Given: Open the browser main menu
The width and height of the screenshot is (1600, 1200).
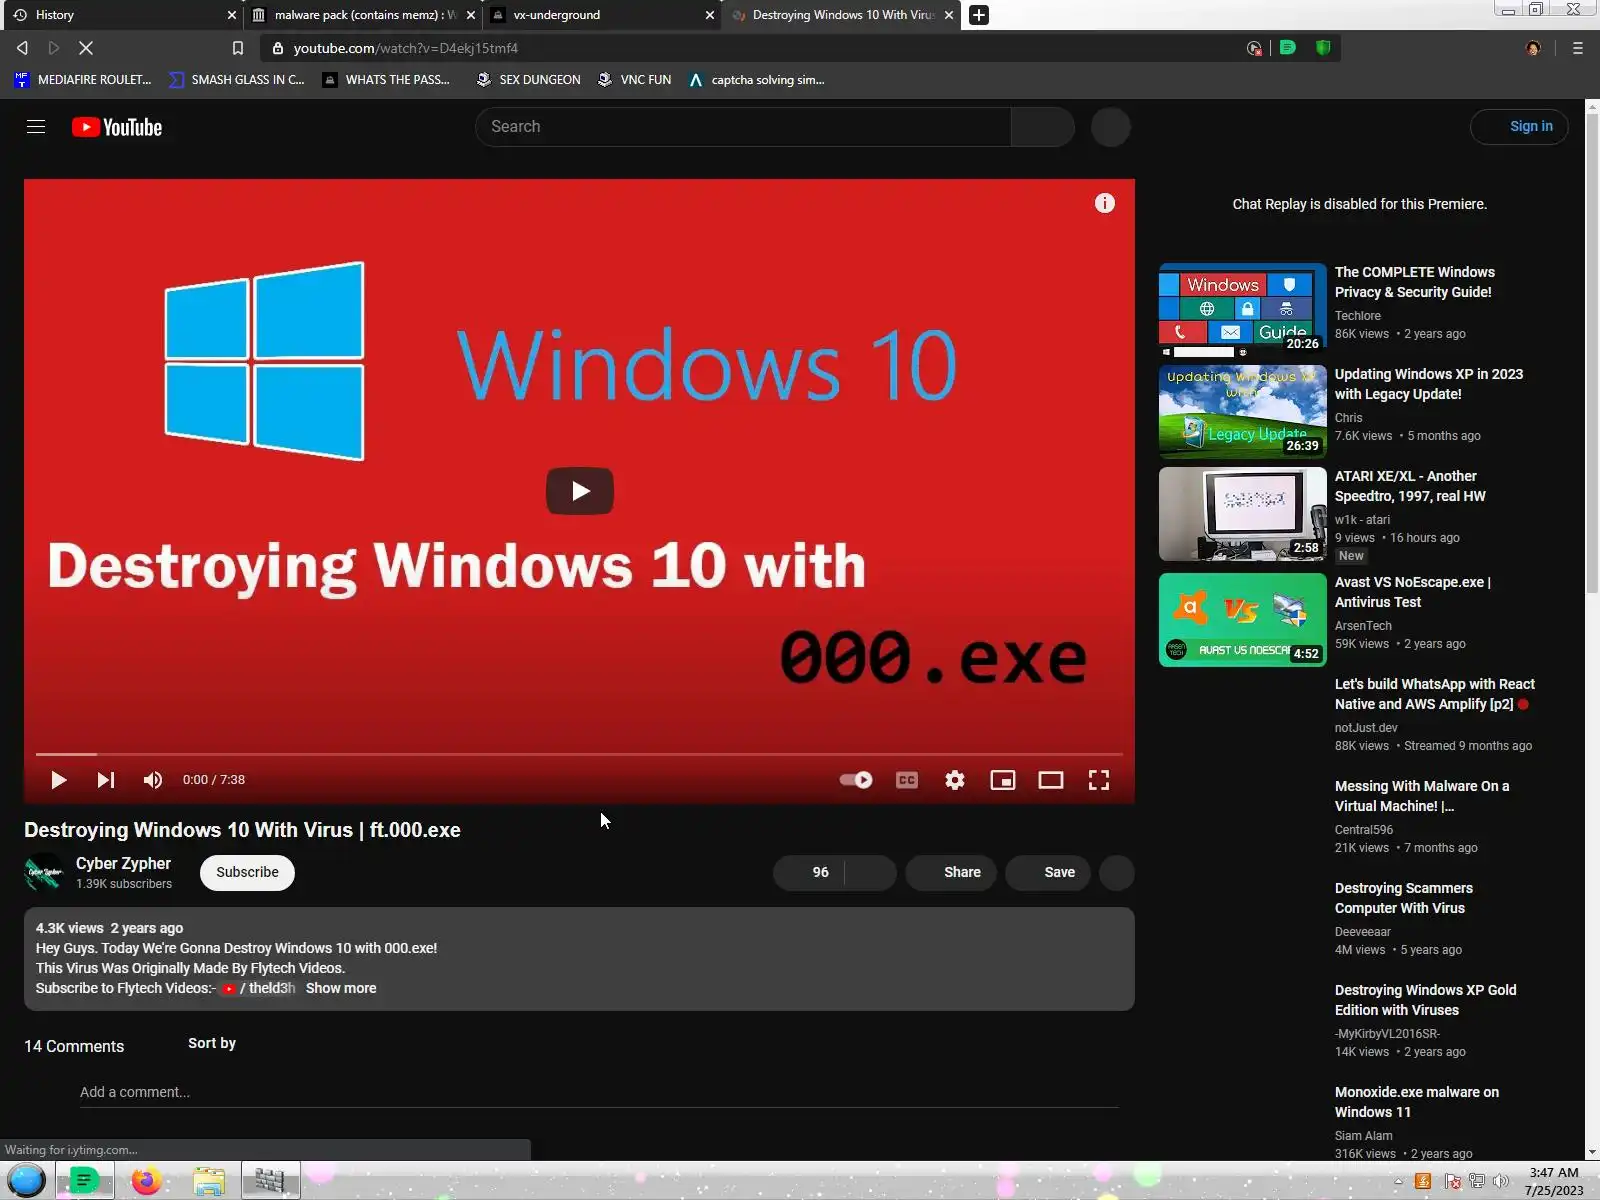Looking at the screenshot, I should pos(1578,48).
